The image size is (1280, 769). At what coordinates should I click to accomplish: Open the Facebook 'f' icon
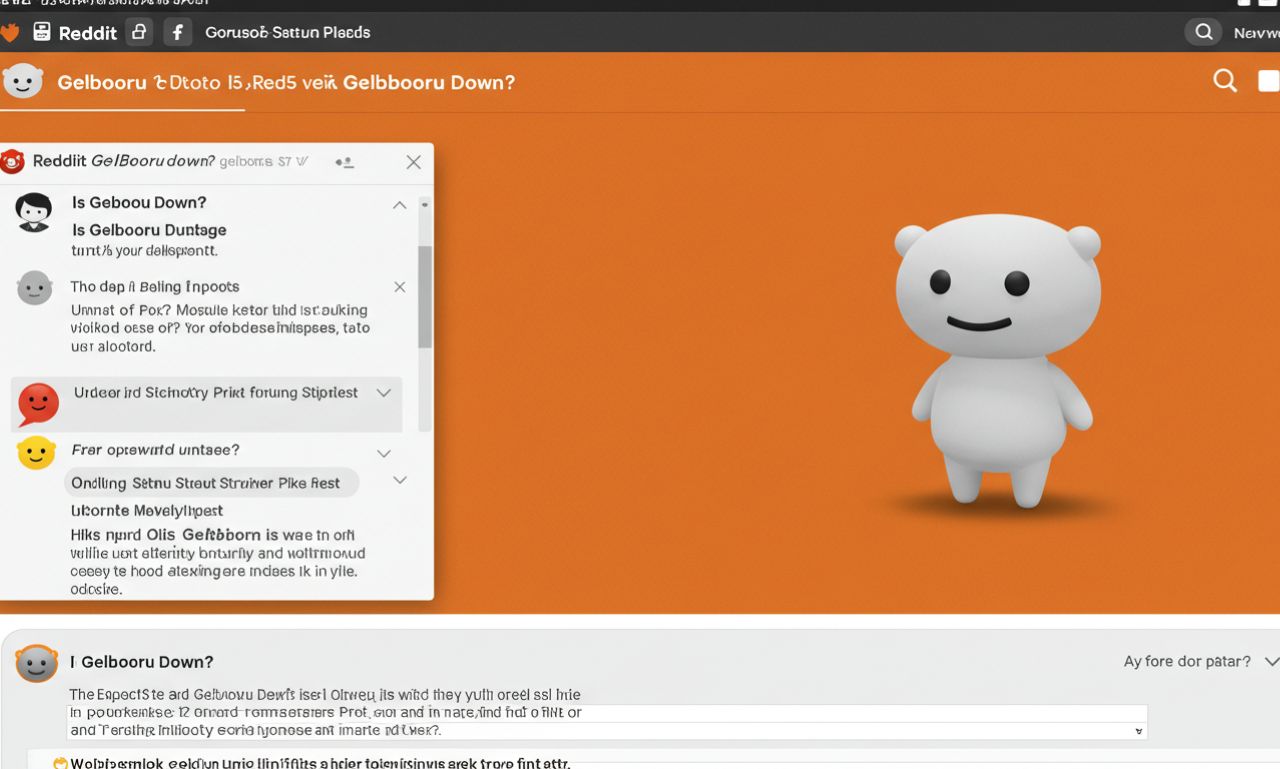[177, 32]
